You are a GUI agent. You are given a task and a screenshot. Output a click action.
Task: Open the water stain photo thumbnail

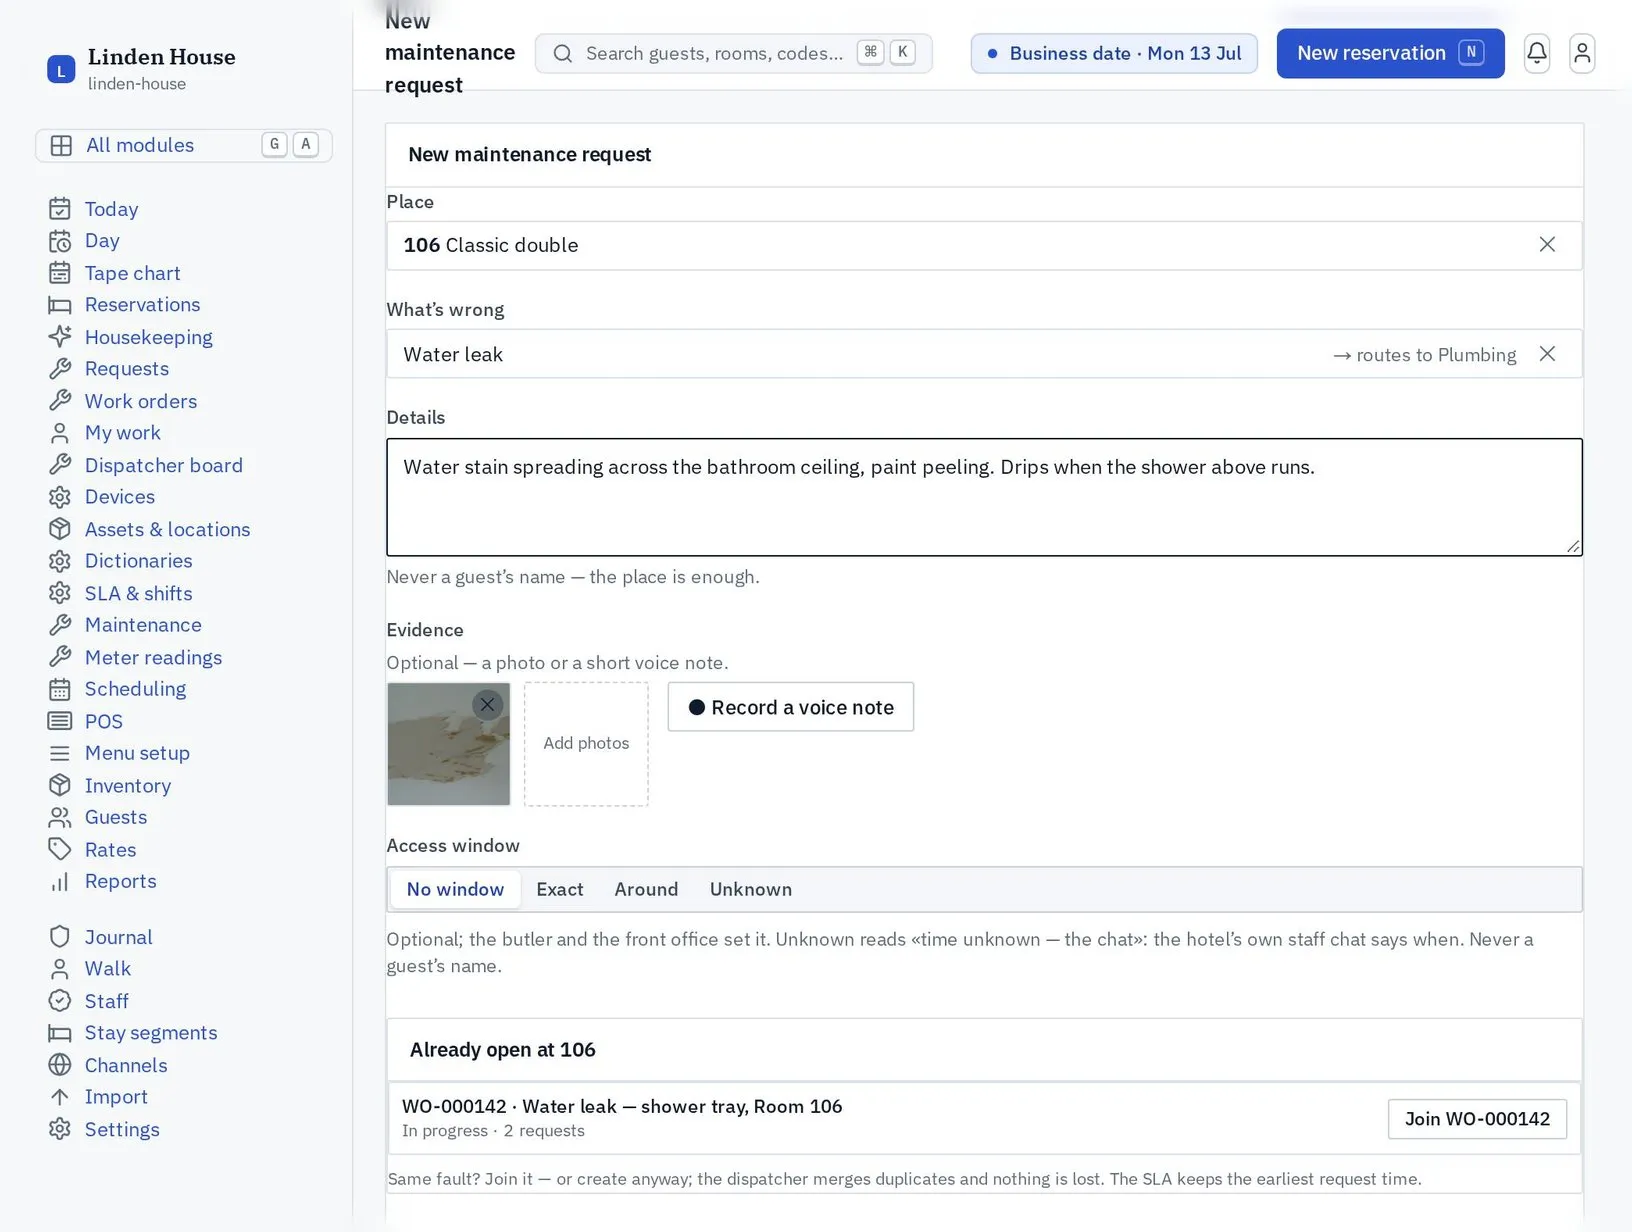[448, 744]
